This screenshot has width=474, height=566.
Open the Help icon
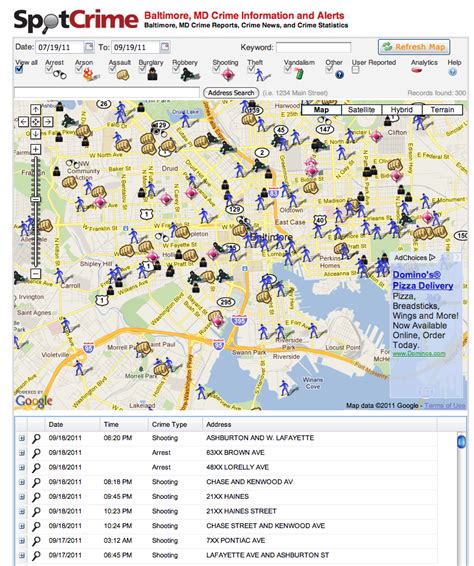click(x=453, y=72)
